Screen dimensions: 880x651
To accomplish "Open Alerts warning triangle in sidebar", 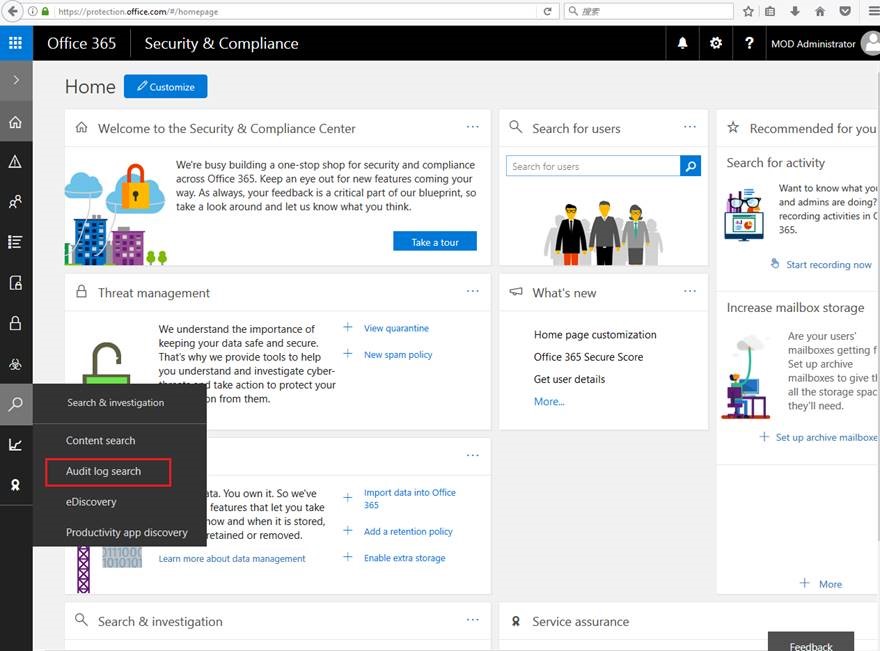I will click(16, 162).
